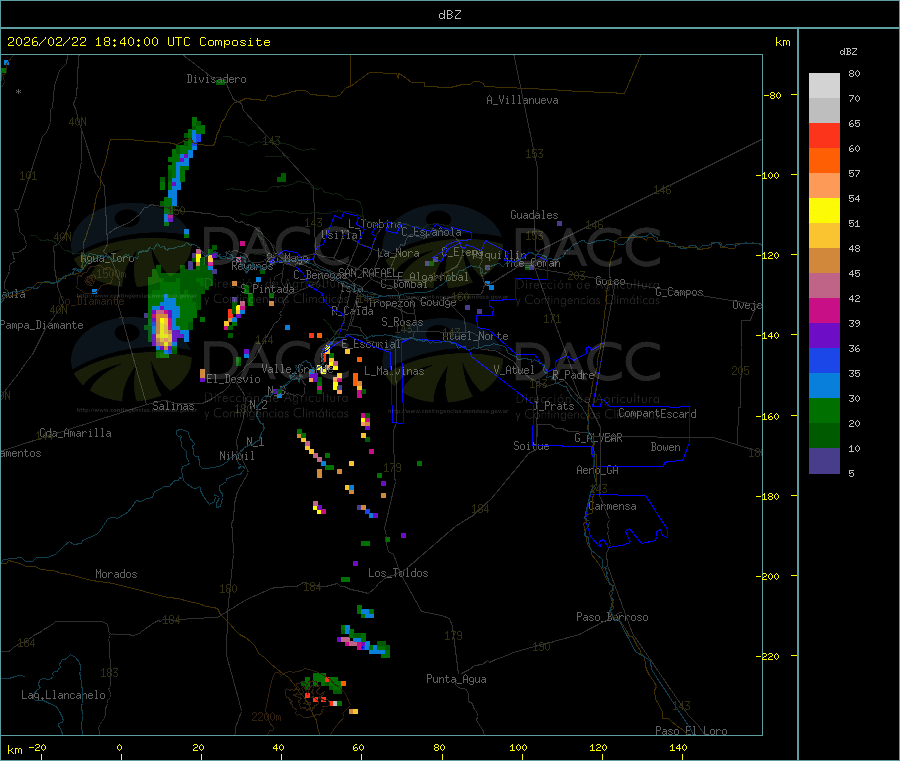Click the 'El_Desvio' place label
Screen dimensions: 900x761
point(233,379)
